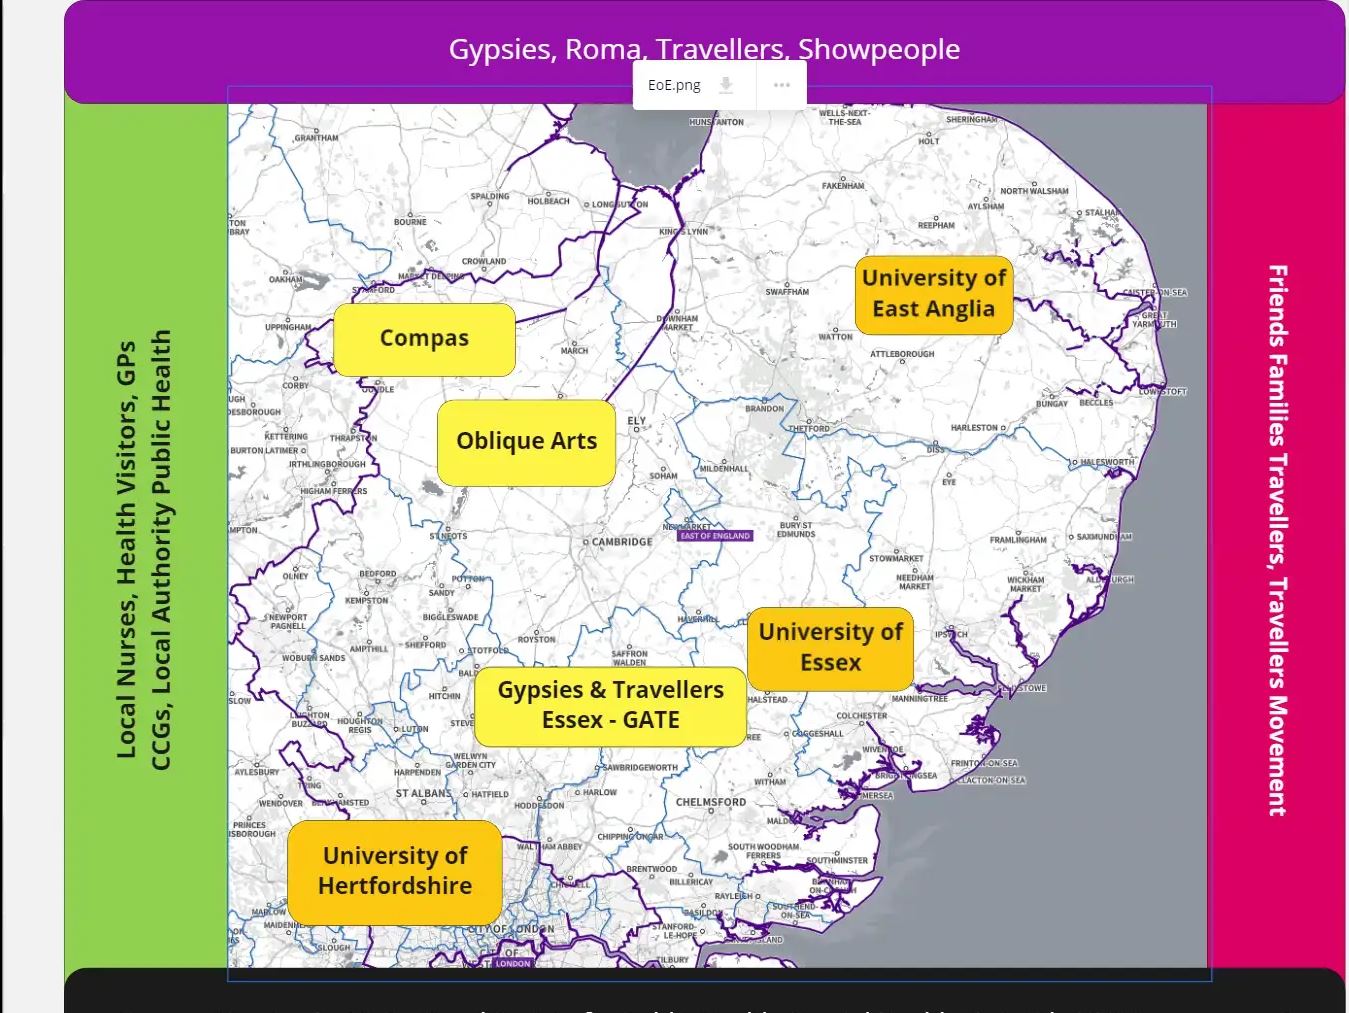Click the Gypsies, Roma, Travellers, Showpeople heading

[x=704, y=49]
